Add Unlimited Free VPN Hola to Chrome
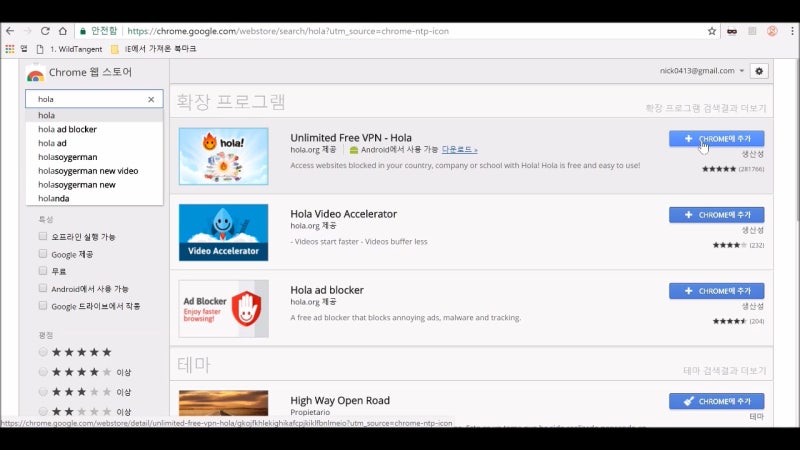 (716, 139)
